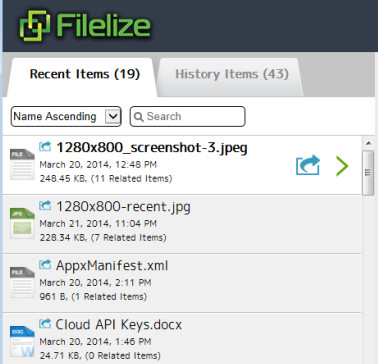Screen dimensions: 378x364
Task: Expand details with green chevron arrow
Action: [x=342, y=166]
